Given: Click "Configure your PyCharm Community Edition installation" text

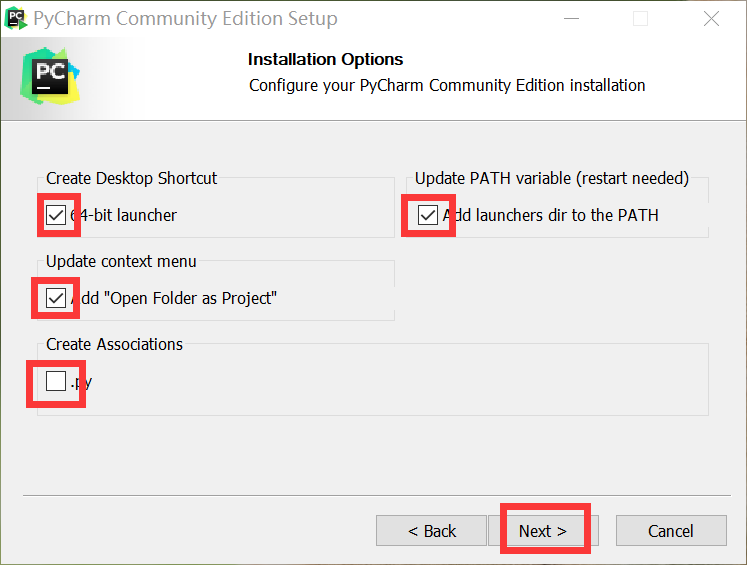Looking at the screenshot, I should pos(447,86).
